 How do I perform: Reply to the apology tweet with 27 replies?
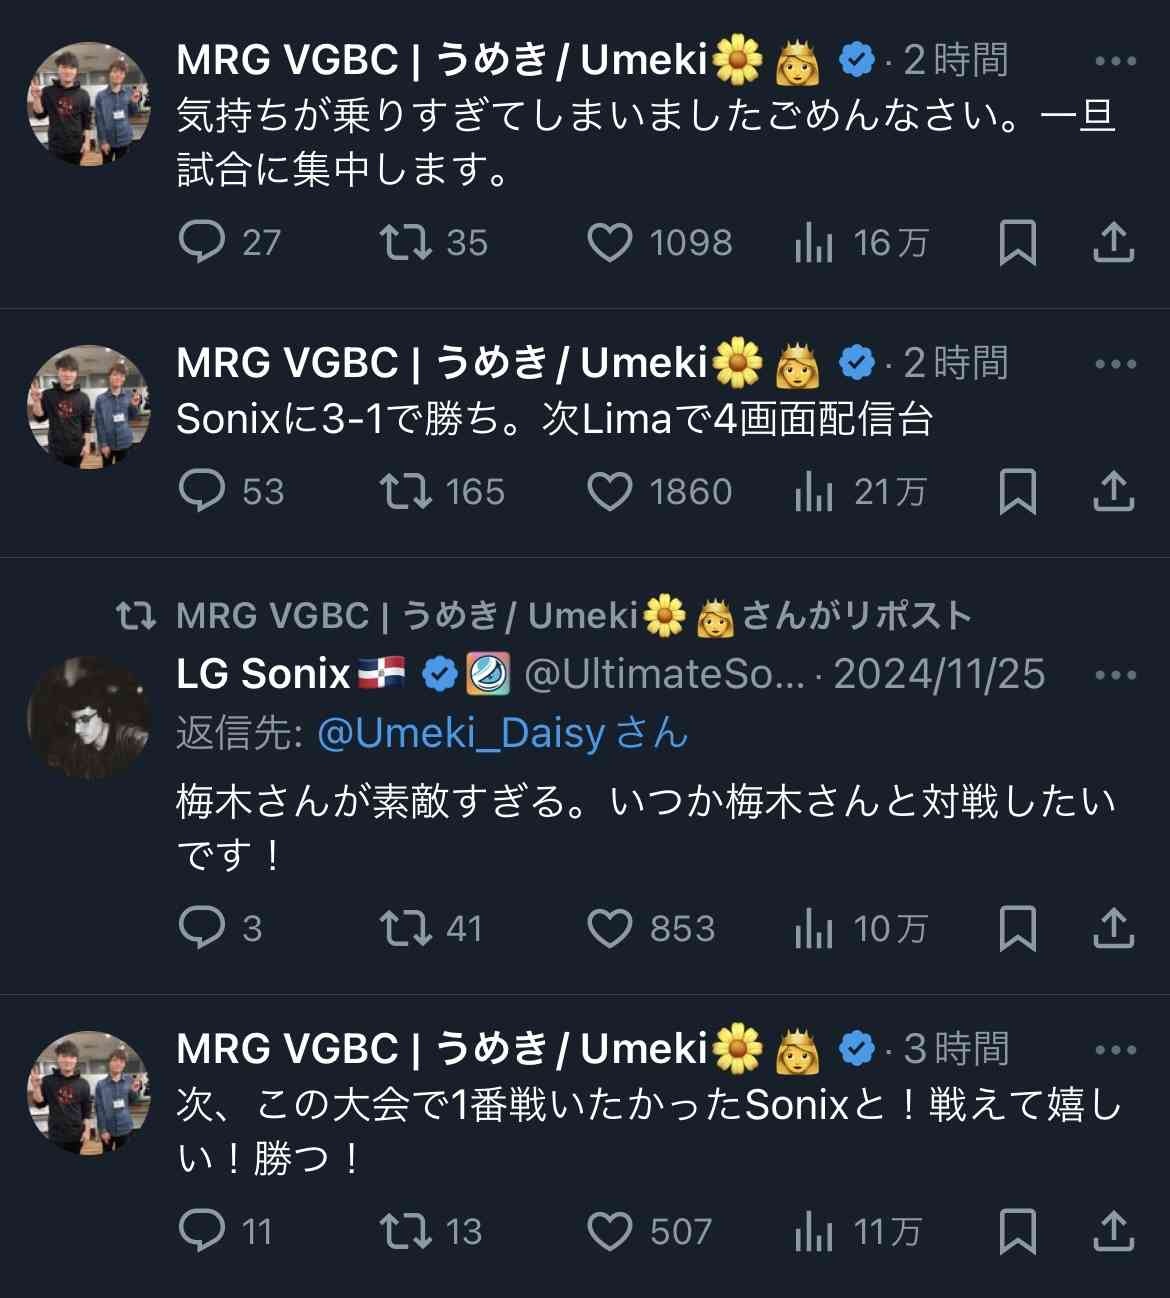(x=201, y=242)
